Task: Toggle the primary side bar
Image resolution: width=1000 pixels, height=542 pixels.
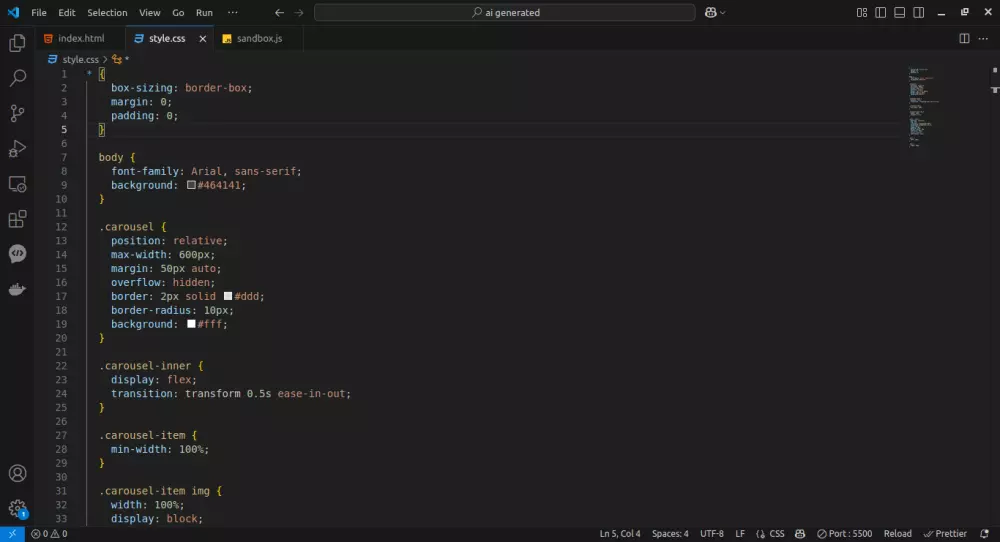Action: (881, 12)
